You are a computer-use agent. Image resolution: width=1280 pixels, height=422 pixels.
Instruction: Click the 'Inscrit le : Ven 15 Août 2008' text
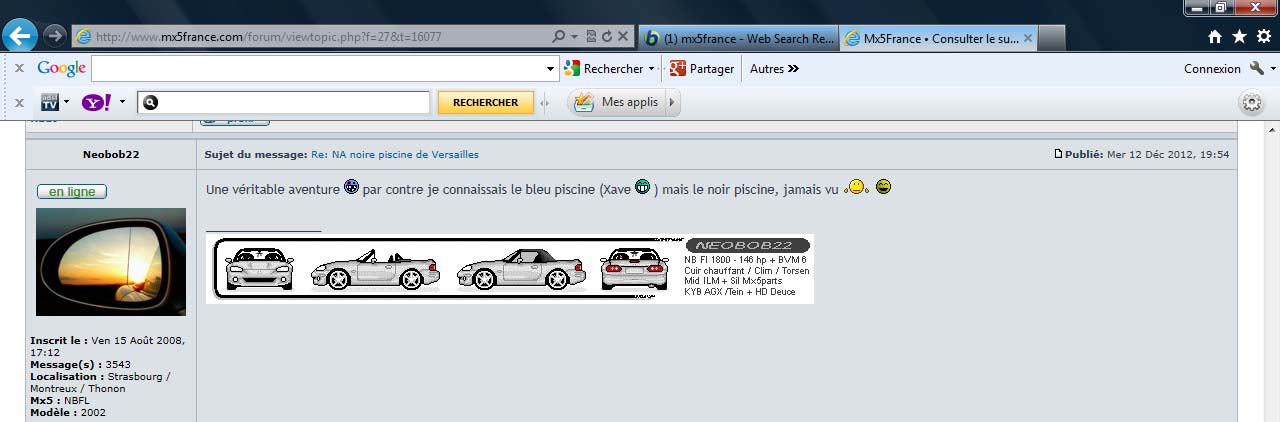[107, 346]
